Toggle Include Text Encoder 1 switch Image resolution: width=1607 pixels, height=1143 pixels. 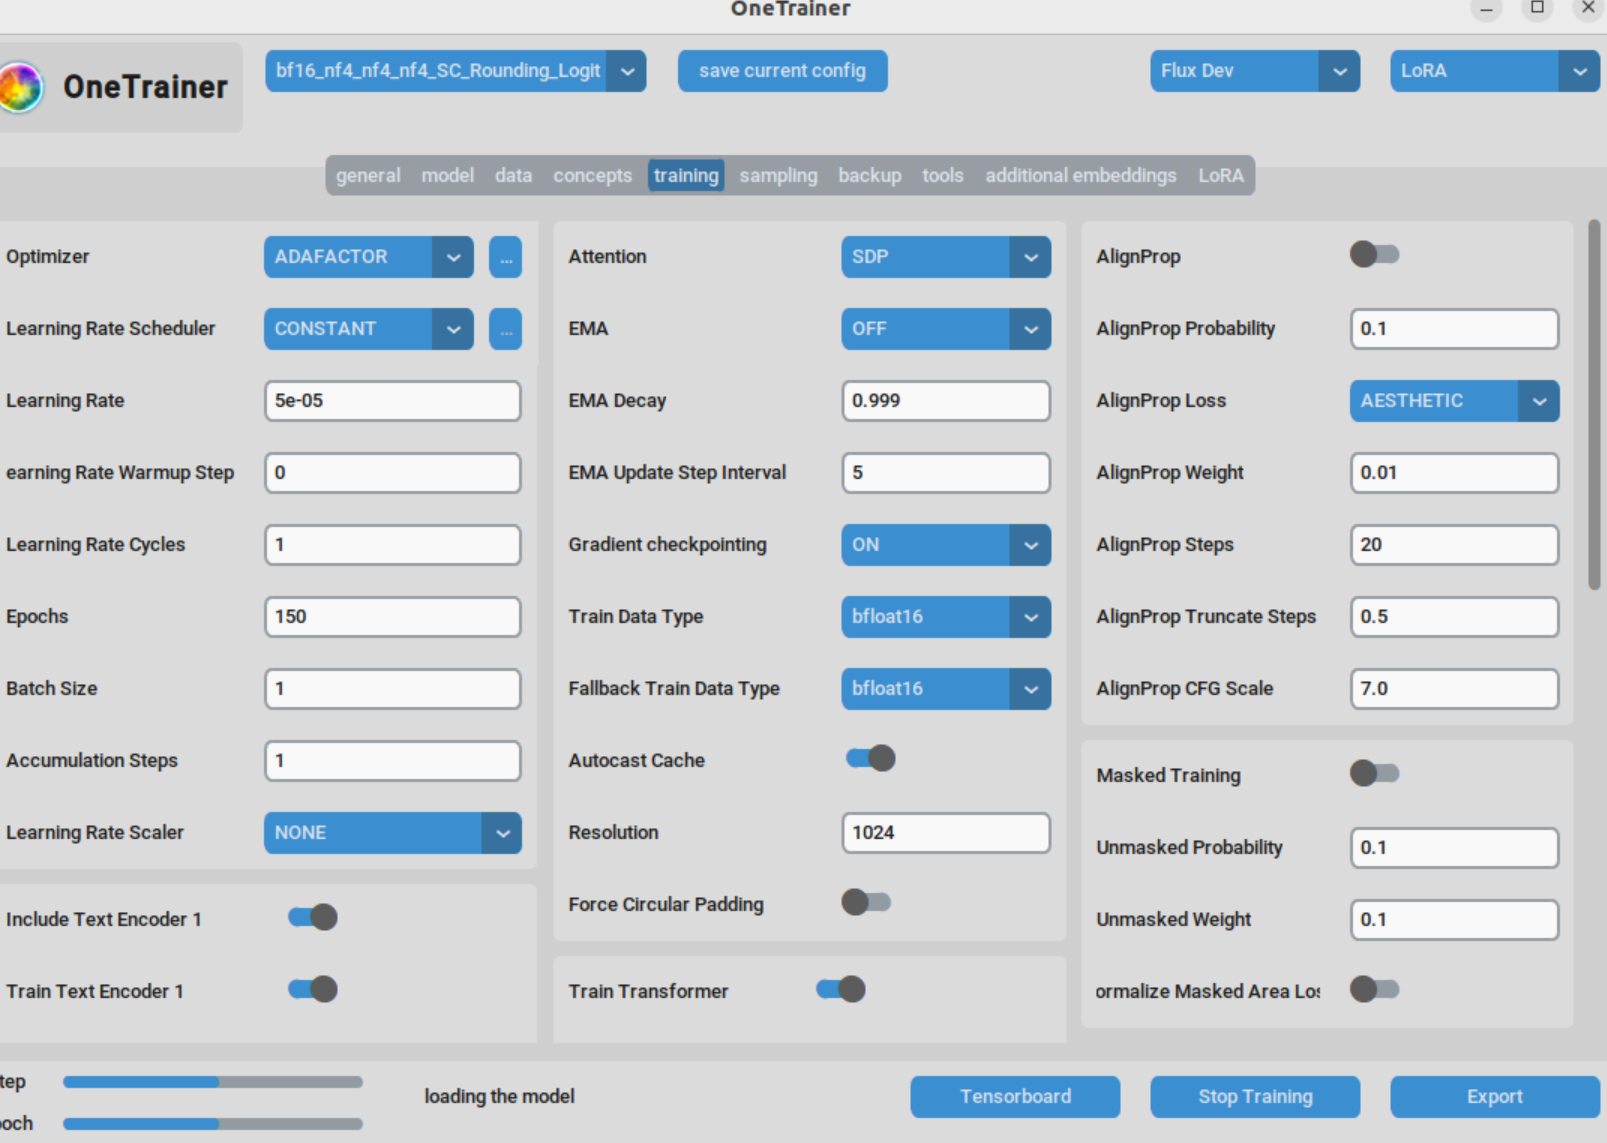[x=313, y=917]
